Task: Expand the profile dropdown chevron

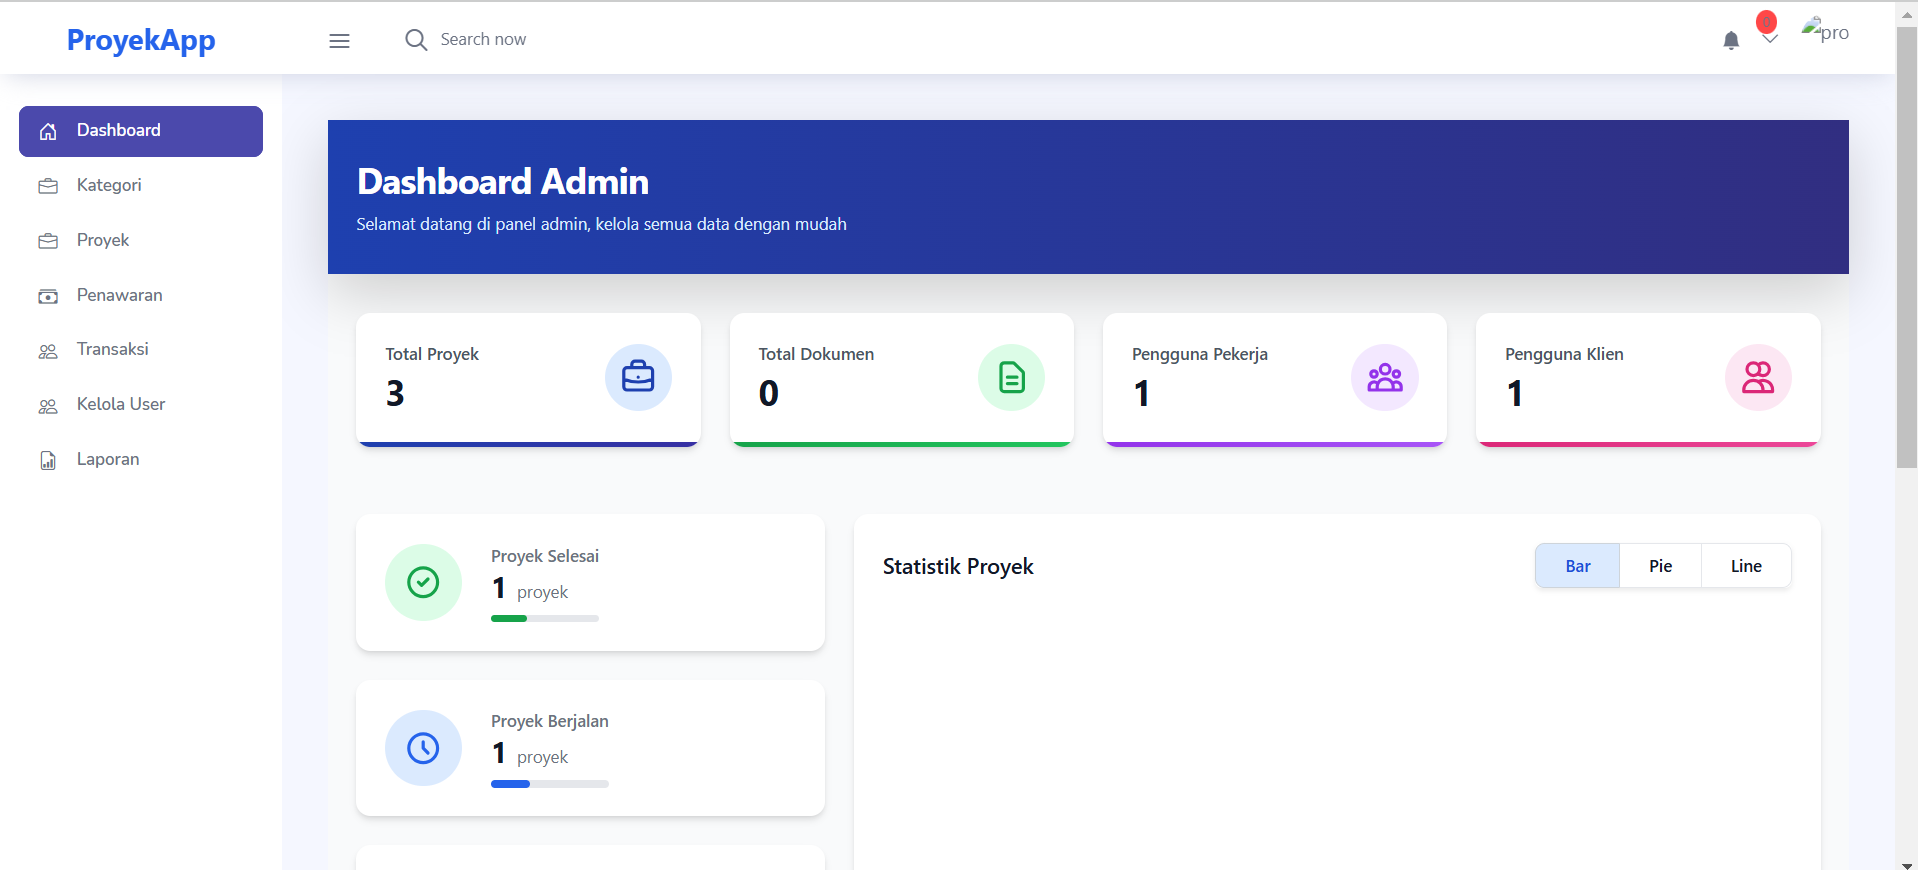Action: (x=1769, y=40)
